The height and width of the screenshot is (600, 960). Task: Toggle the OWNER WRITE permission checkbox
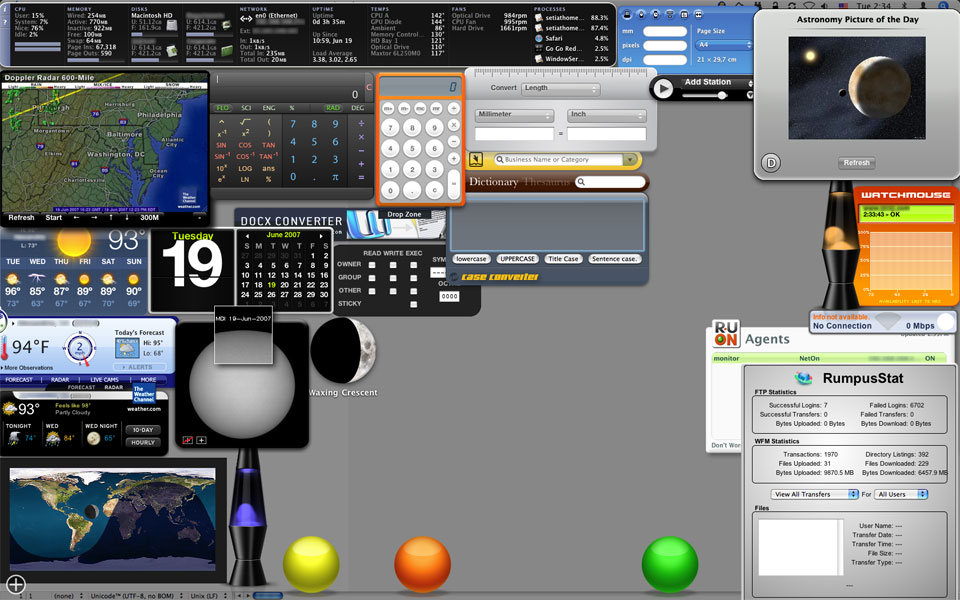[x=393, y=265]
